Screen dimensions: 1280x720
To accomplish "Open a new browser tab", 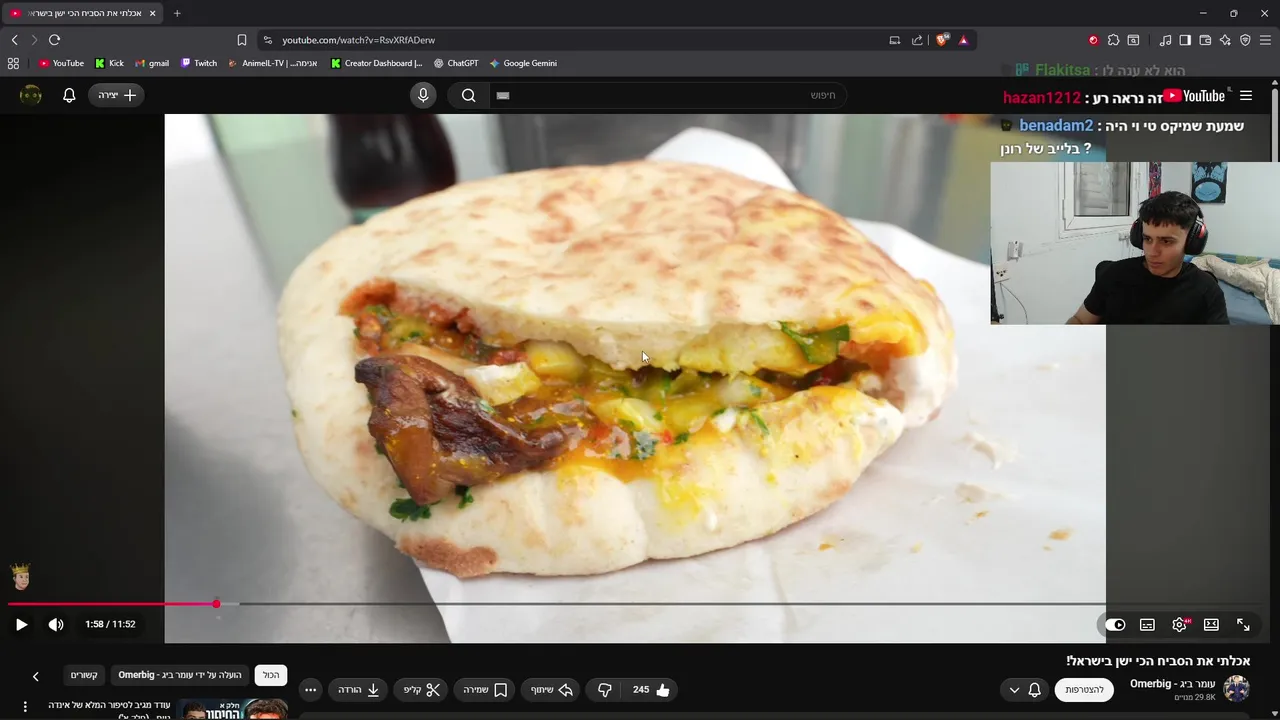I will (177, 13).
